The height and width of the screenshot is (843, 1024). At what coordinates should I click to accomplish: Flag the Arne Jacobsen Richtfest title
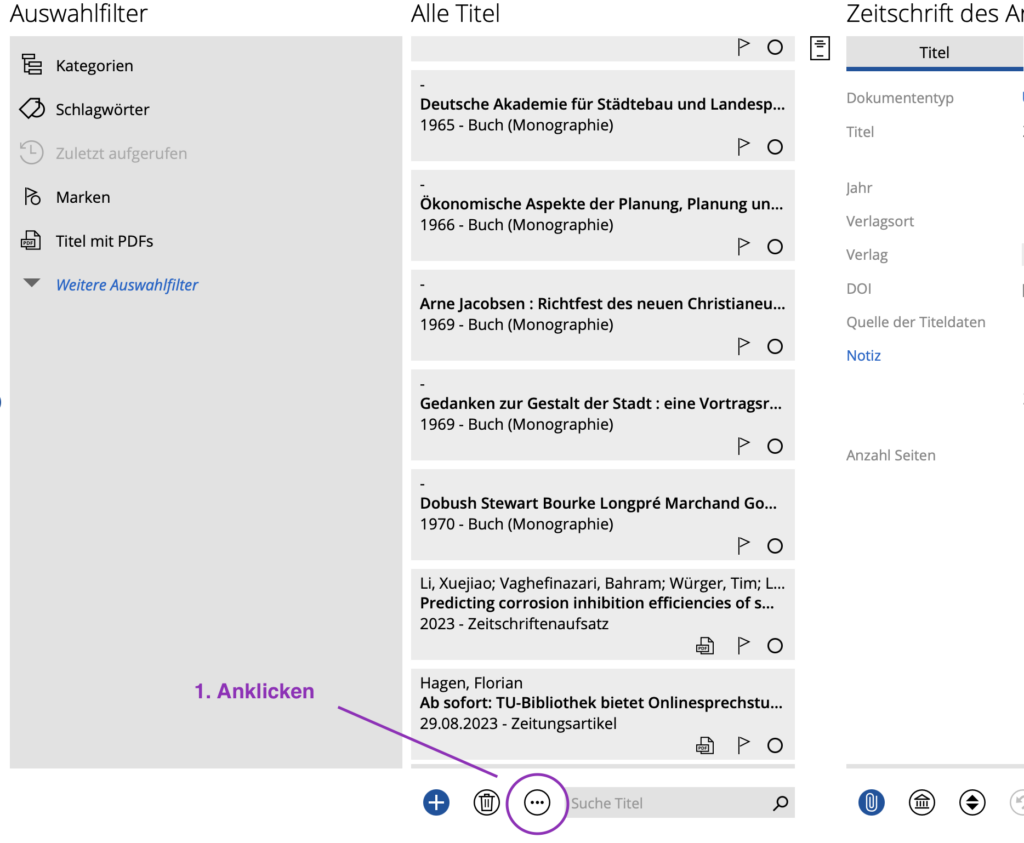743,346
